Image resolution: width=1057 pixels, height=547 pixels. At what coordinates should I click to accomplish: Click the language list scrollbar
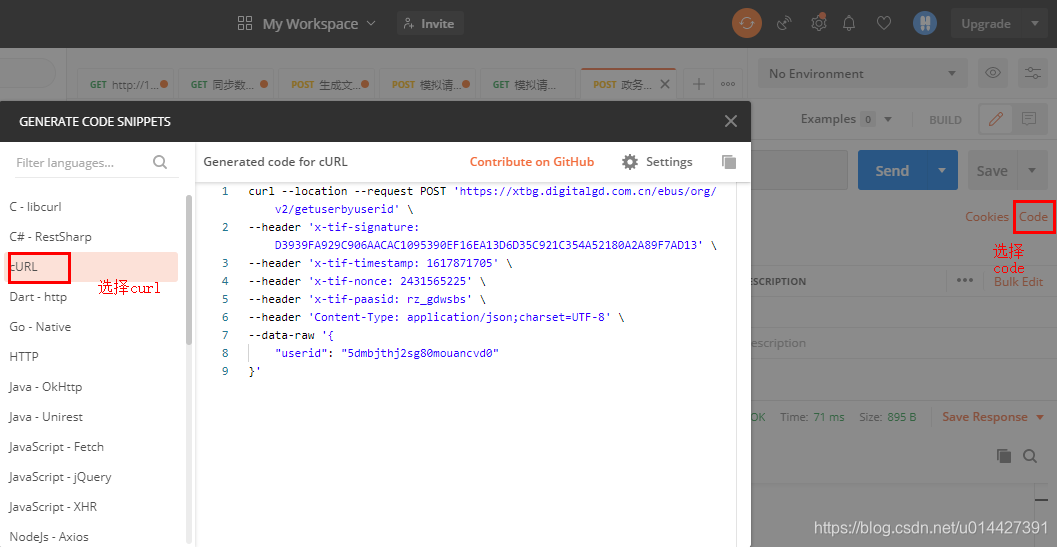189,270
